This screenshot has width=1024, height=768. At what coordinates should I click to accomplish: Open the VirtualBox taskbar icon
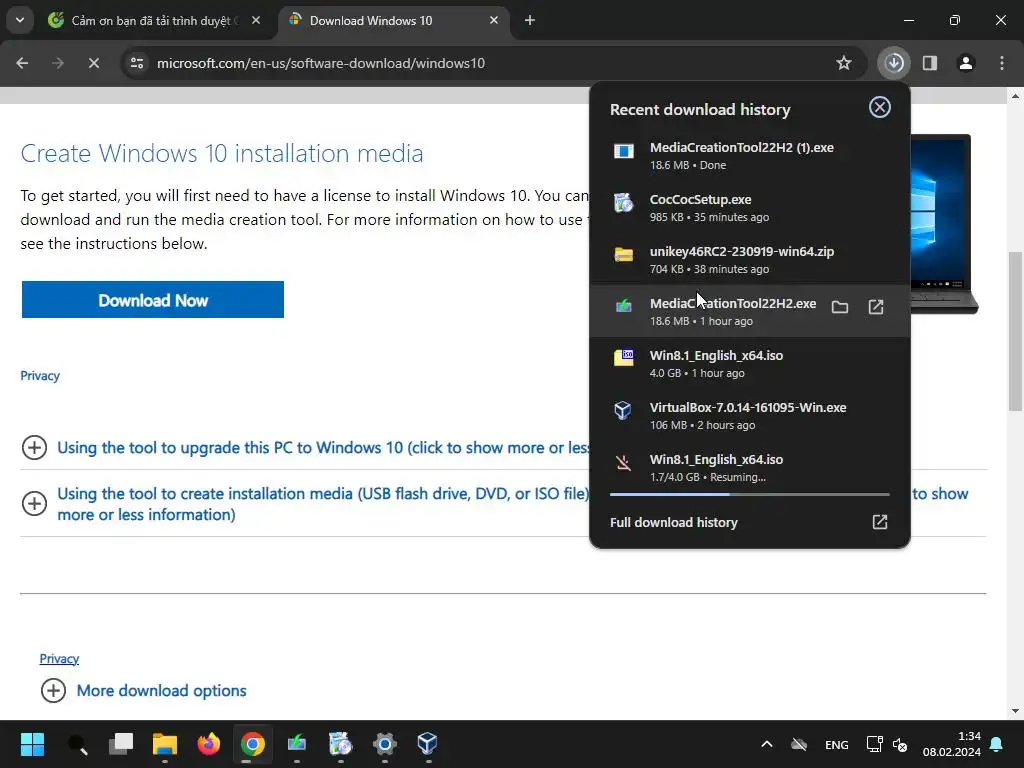427,744
